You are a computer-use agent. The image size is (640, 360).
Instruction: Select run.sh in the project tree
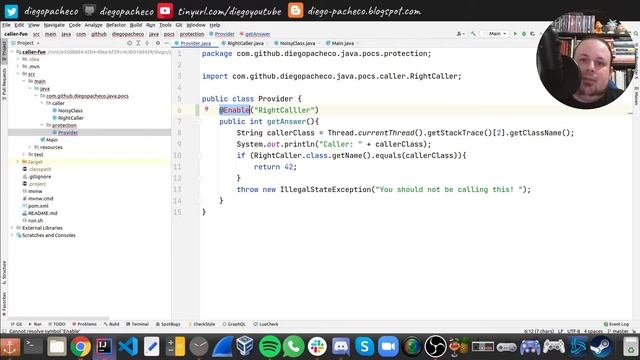tap(36, 221)
